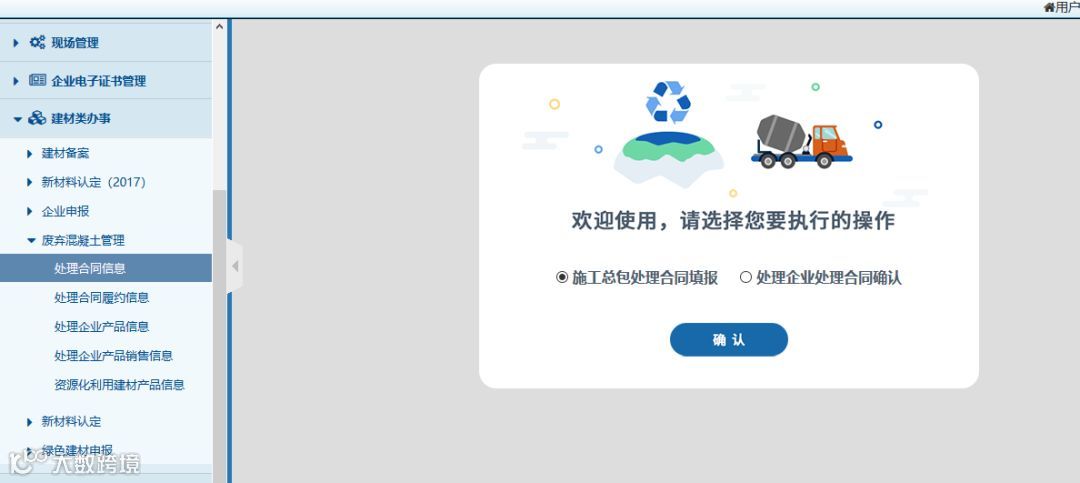Click the cubes icon beside 建材类办事
Image resolution: width=1080 pixels, height=483 pixels.
(37, 119)
